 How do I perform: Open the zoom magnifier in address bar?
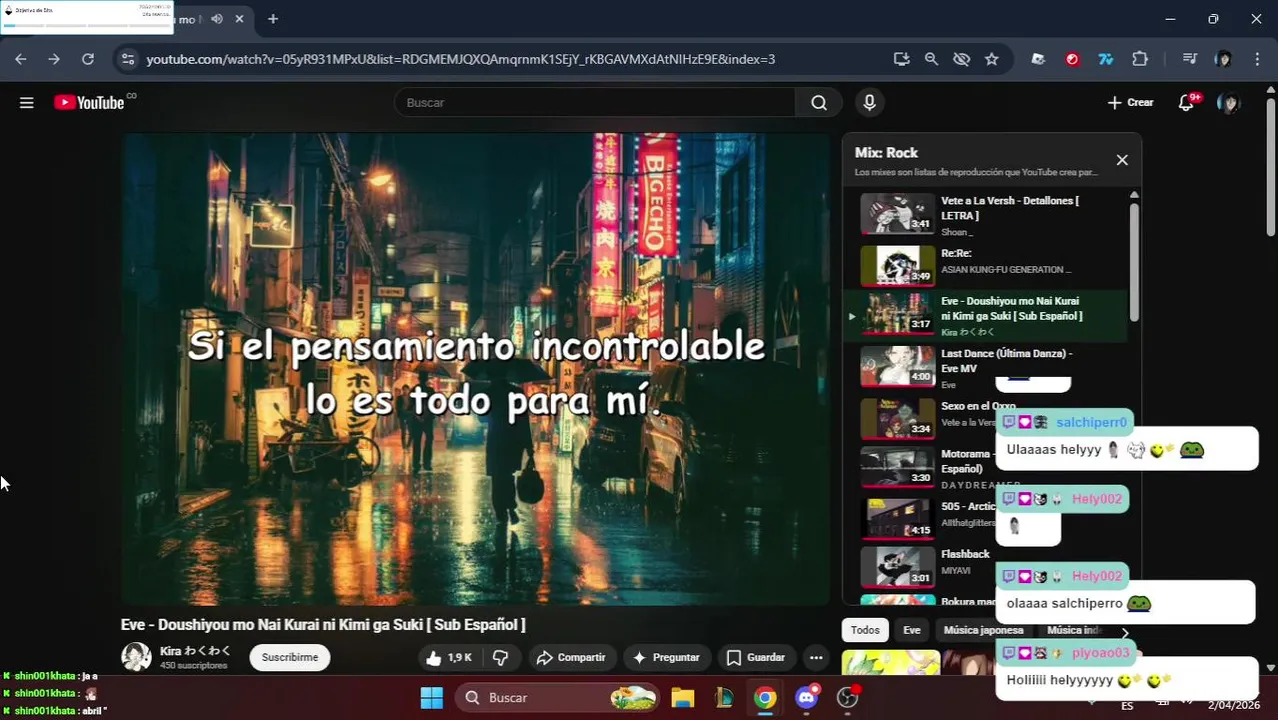click(x=931, y=59)
